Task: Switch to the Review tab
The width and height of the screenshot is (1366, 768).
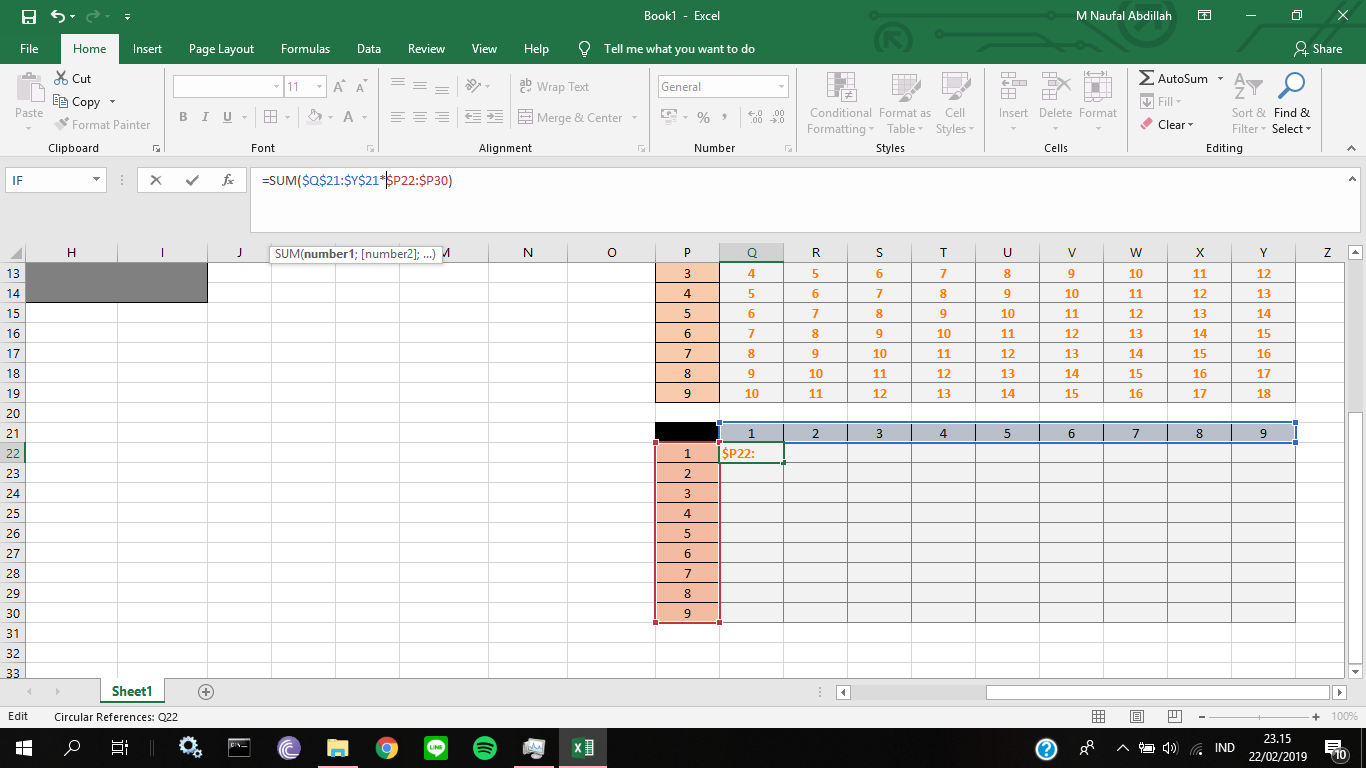Action: click(426, 48)
